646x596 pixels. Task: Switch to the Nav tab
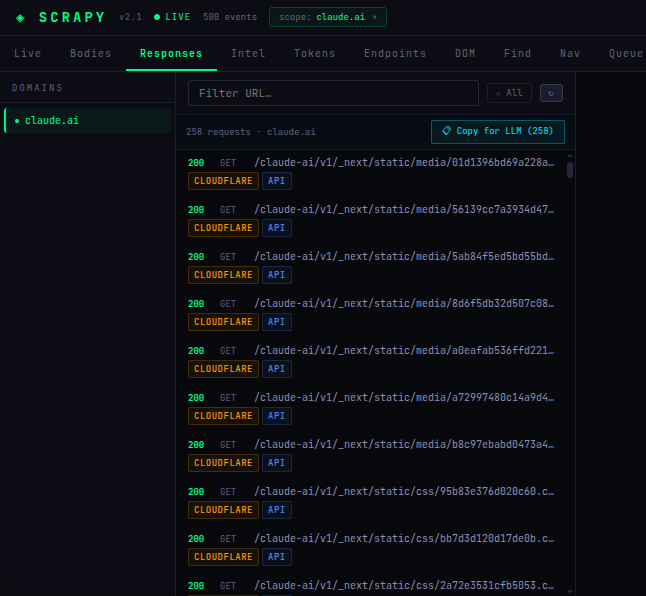pyautogui.click(x=570, y=53)
